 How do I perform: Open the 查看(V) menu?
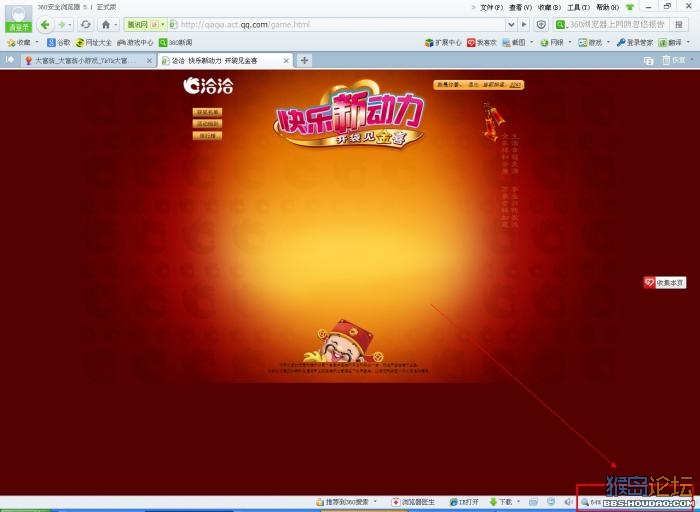point(520,8)
